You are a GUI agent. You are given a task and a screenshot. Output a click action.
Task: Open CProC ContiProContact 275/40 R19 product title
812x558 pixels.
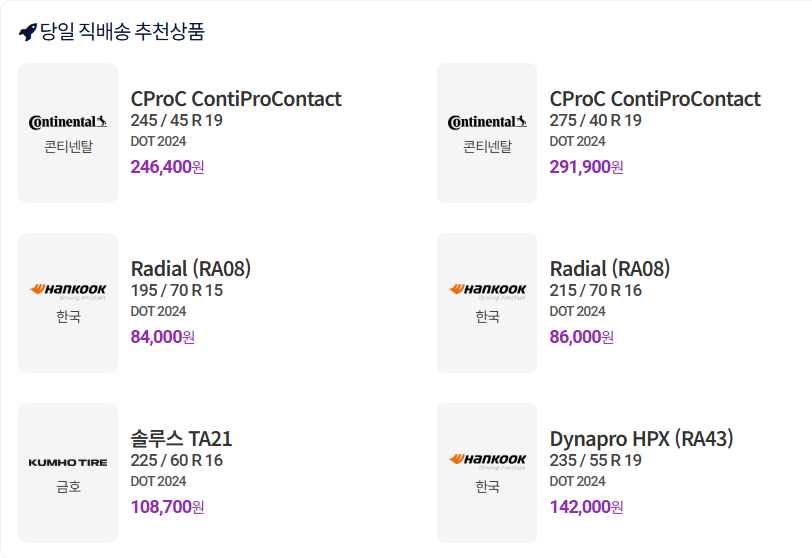(x=655, y=99)
